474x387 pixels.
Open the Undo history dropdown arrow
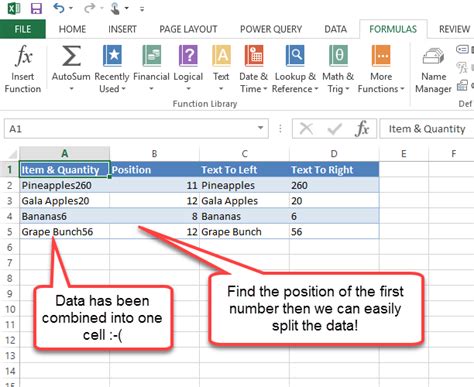71,9
